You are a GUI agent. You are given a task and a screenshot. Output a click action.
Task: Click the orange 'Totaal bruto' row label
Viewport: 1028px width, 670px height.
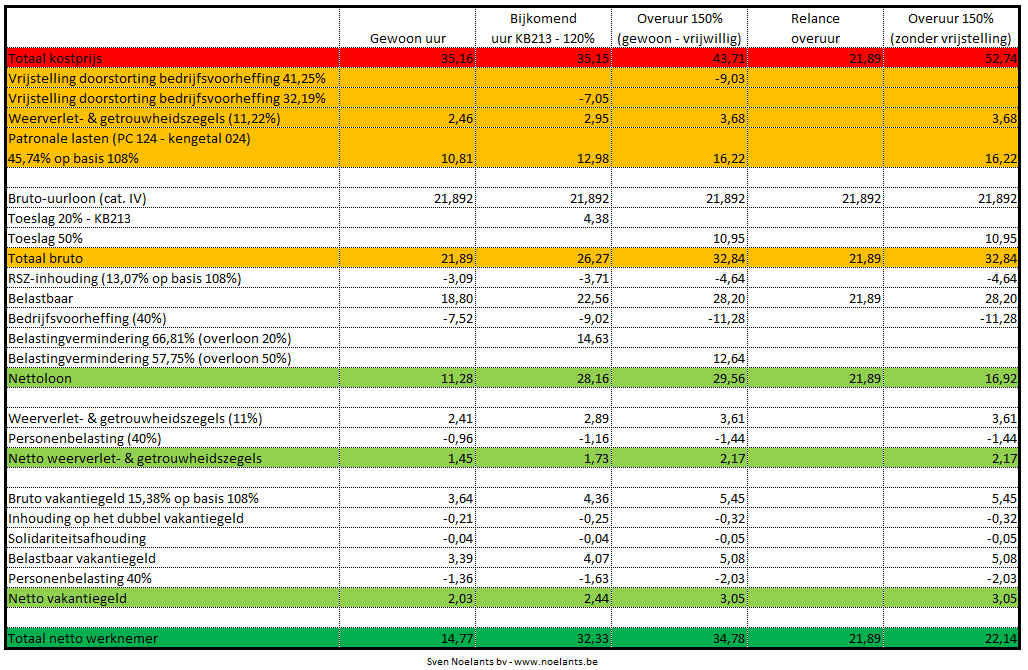pyautogui.click(x=45, y=258)
